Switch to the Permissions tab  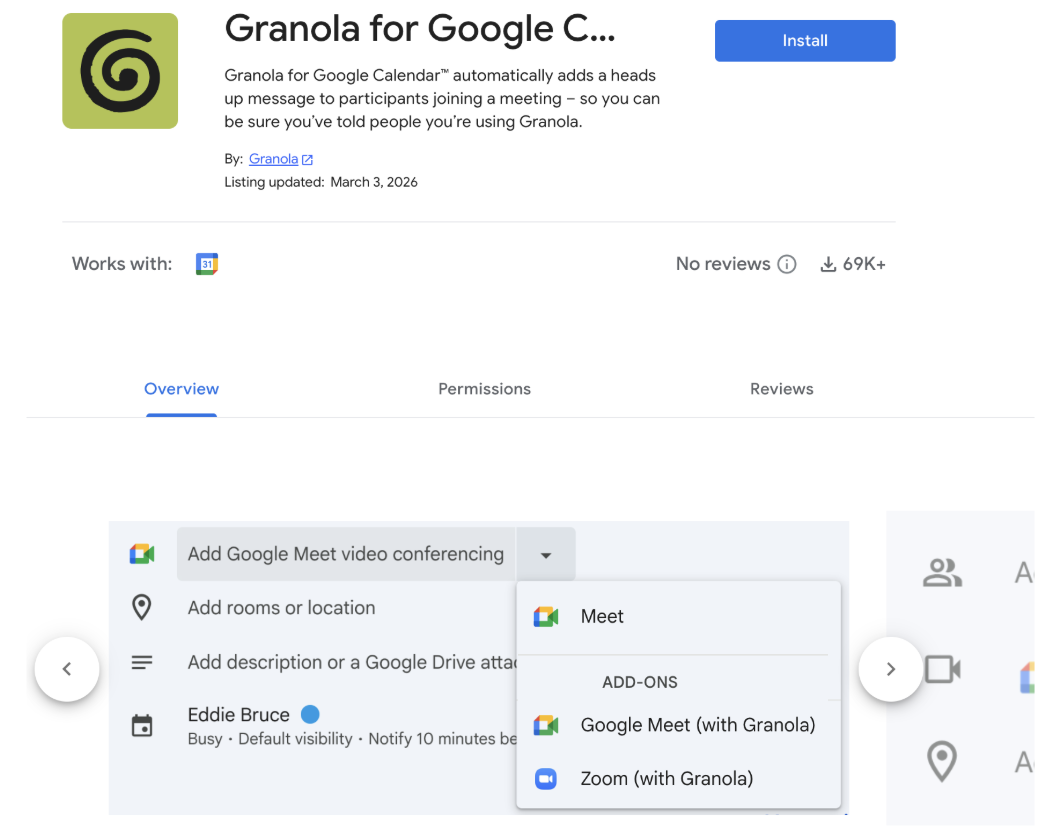[484, 389]
